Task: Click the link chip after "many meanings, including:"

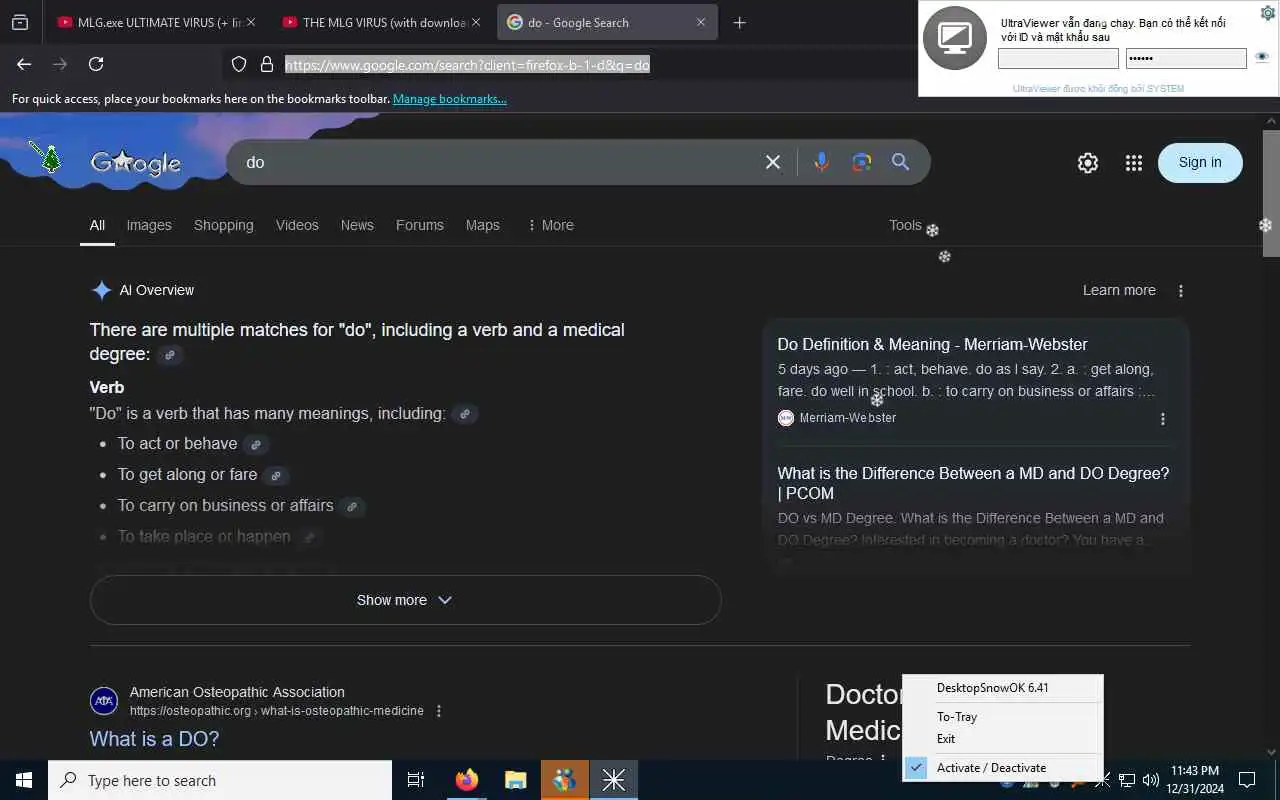Action: coord(464,414)
